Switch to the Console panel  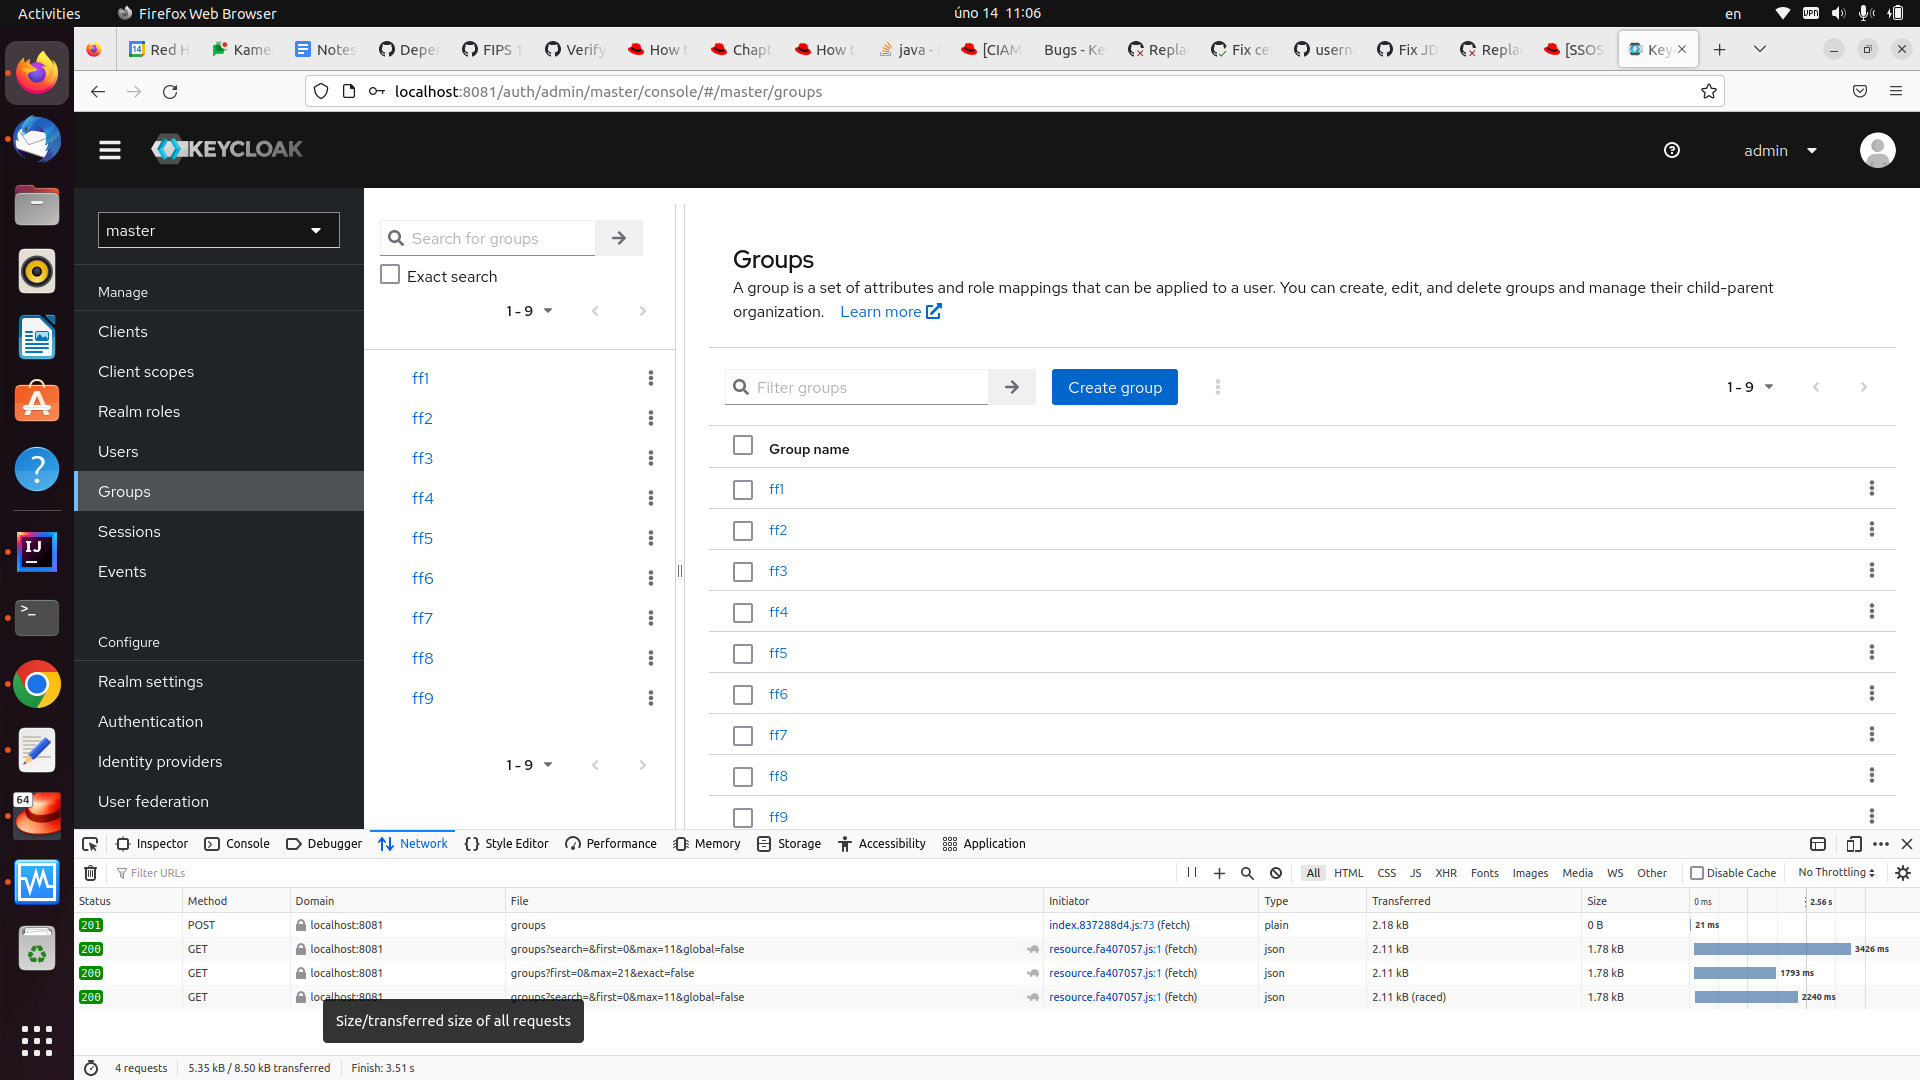coord(236,844)
